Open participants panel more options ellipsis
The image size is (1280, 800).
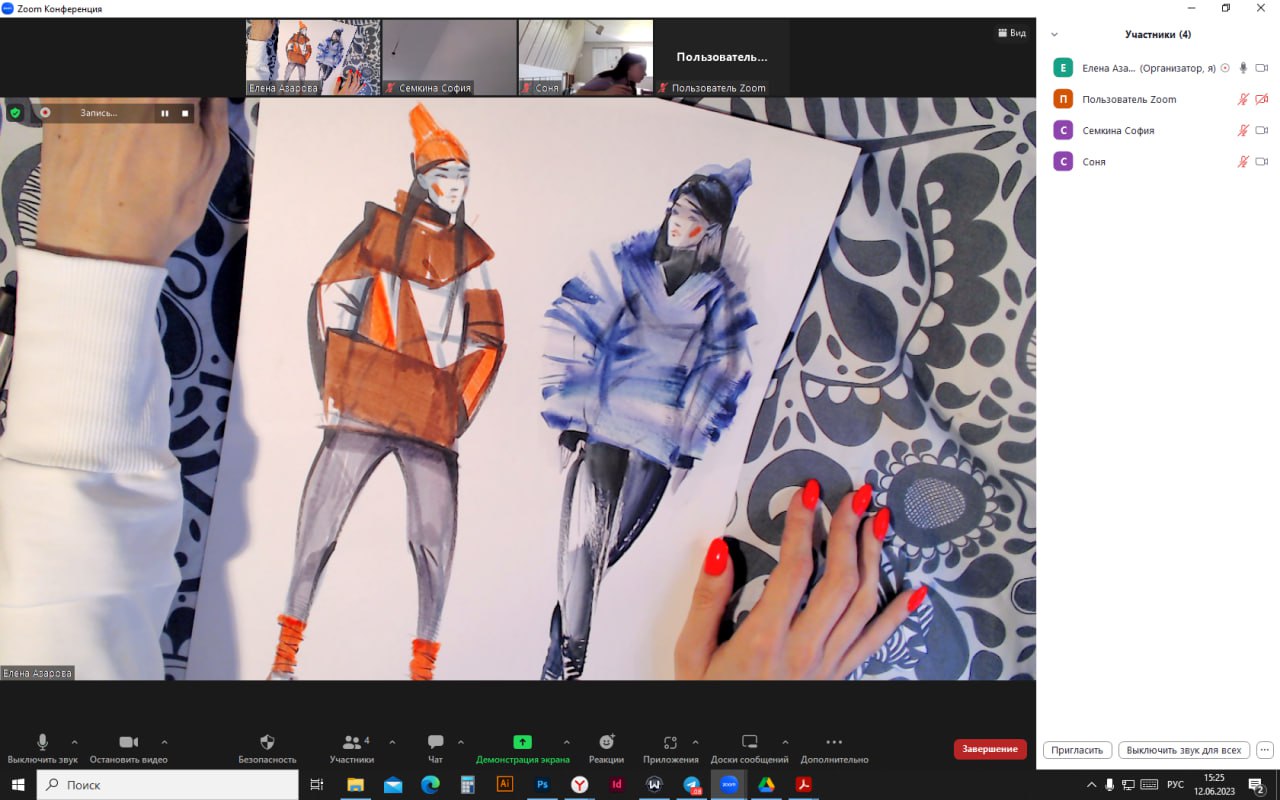tap(1265, 750)
